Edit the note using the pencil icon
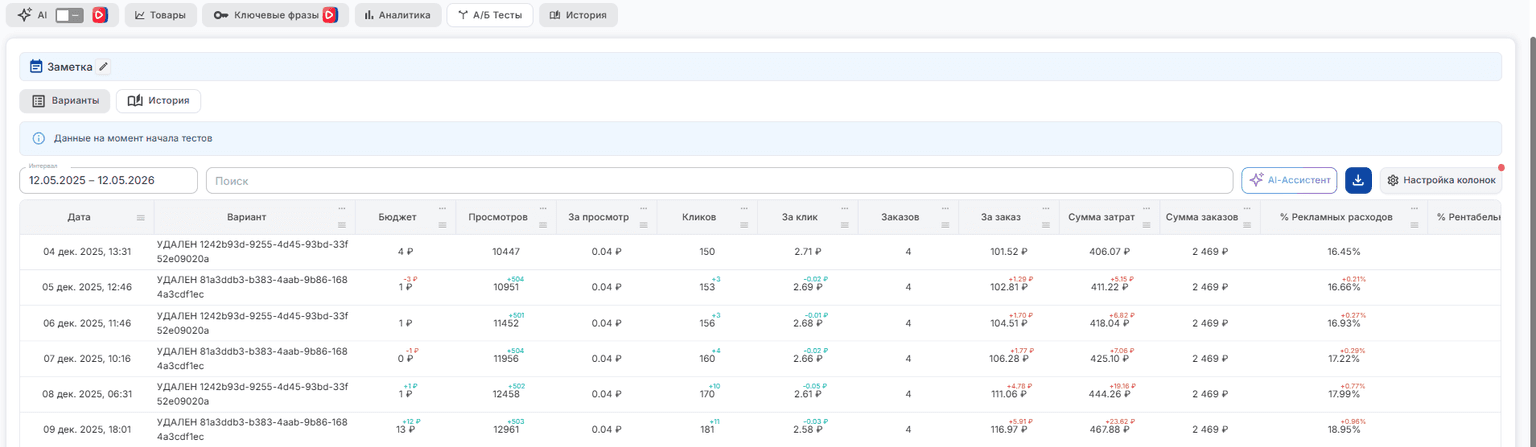 point(103,67)
